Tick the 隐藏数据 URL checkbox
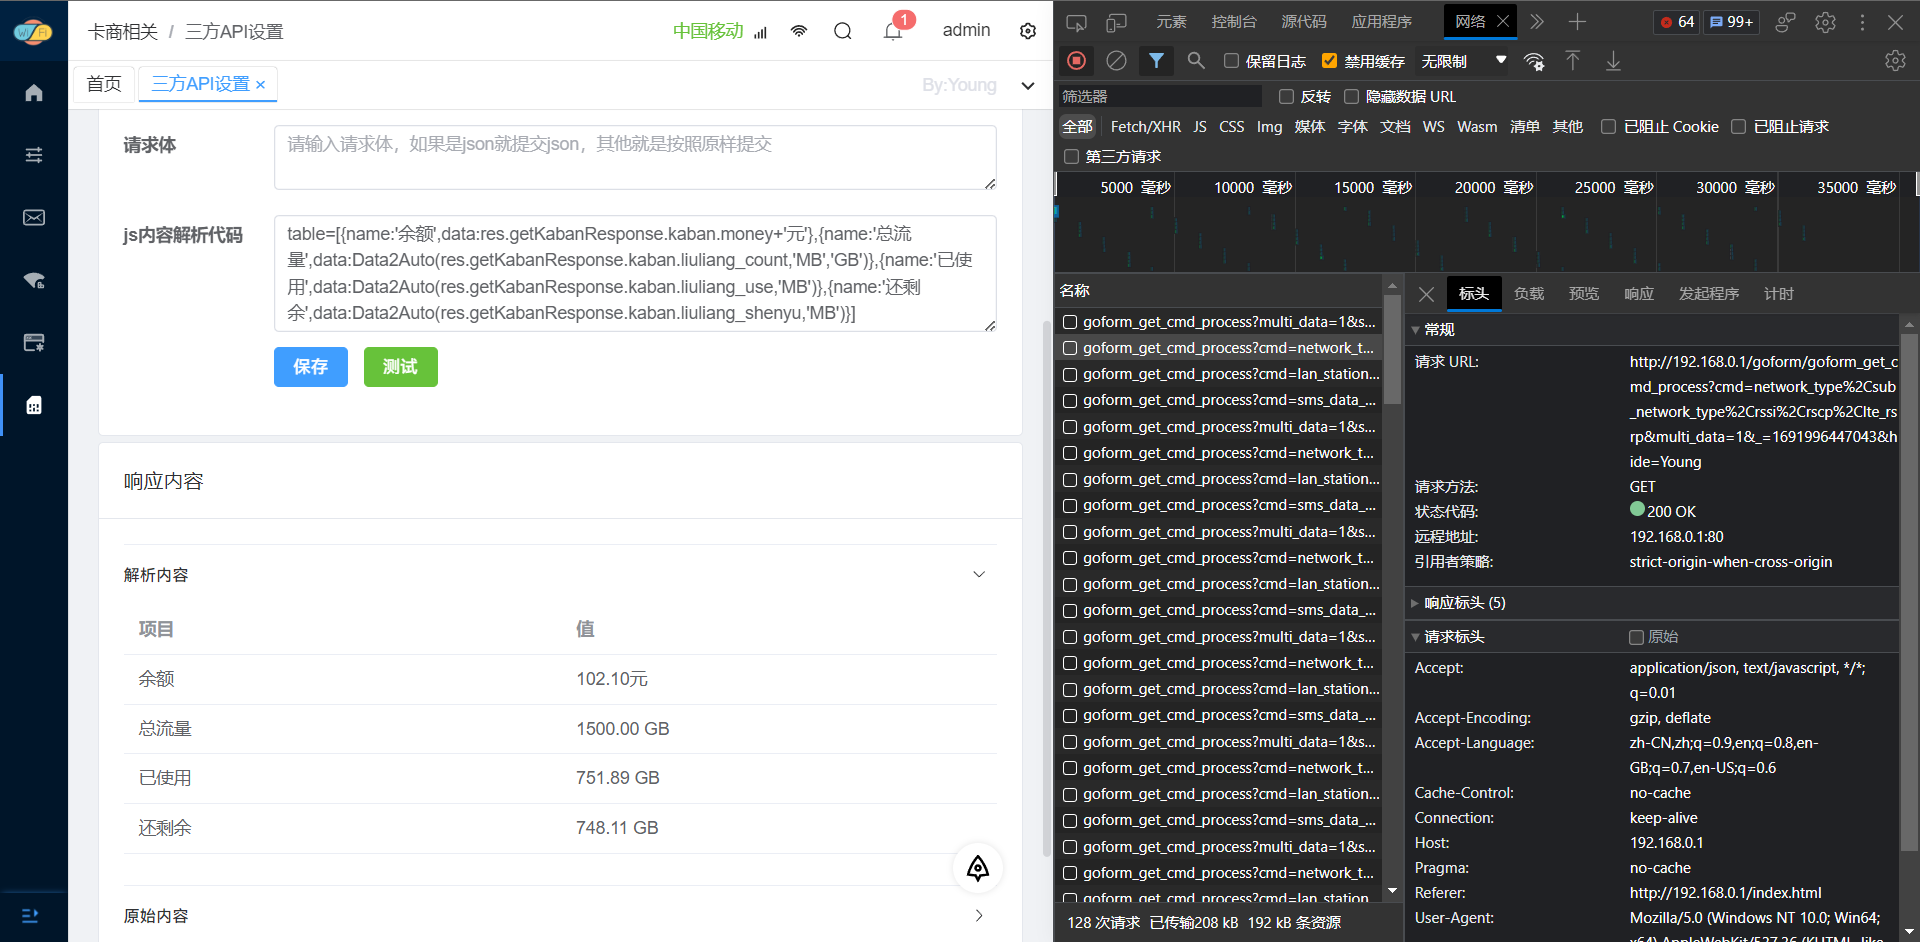Image resolution: width=1920 pixels, height=942 pixels. click(1351, 97)
